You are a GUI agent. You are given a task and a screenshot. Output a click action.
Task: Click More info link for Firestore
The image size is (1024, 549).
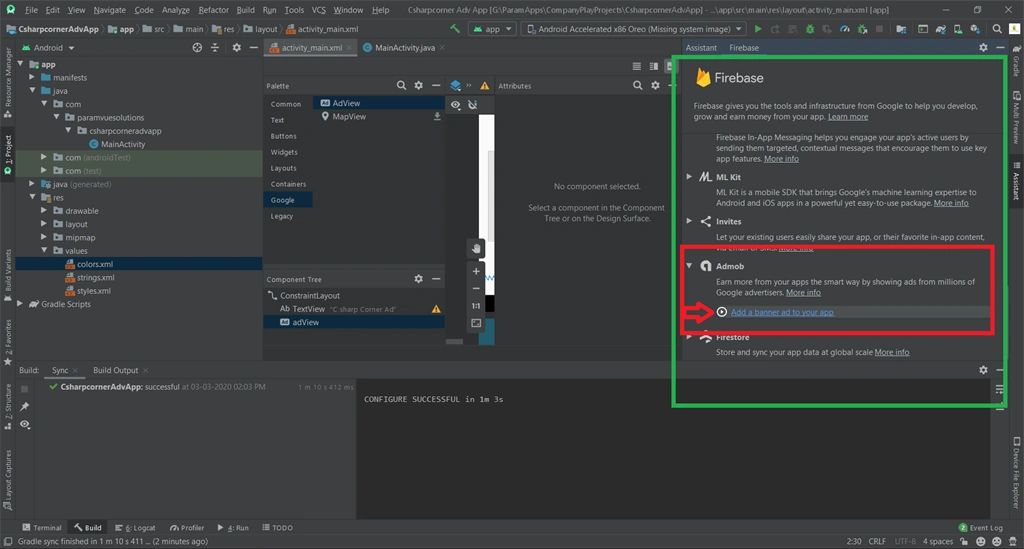(891, 352)
